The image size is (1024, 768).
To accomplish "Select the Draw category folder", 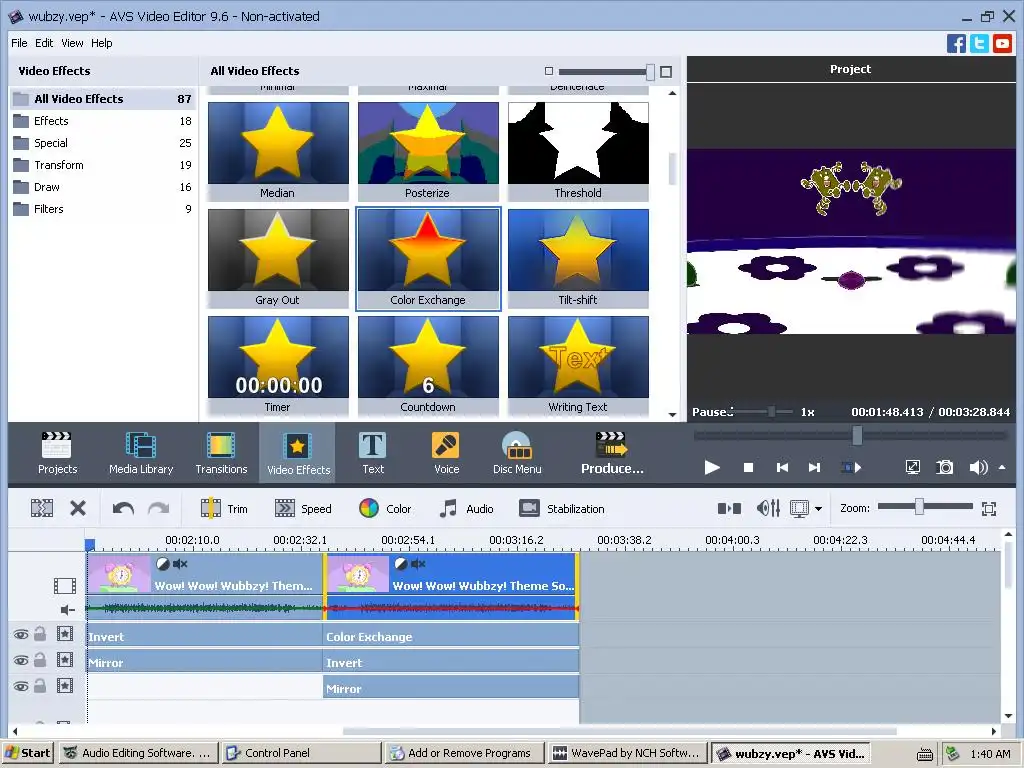I will click(103, 187).
